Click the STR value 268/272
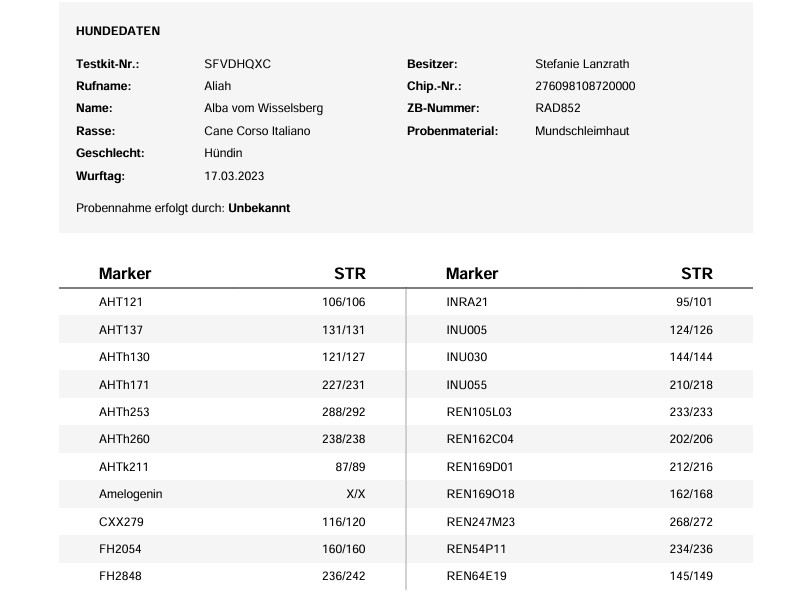The width and height of the screenshot is (792, 601). tap(691, 521)
